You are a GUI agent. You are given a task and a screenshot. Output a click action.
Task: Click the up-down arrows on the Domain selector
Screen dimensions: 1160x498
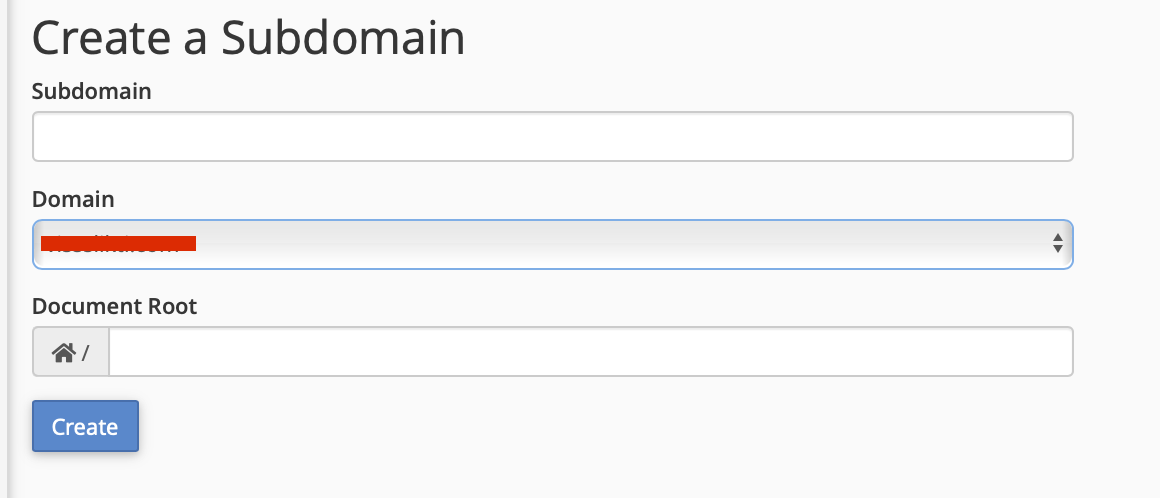pyautogui.click(x=1057, y=243)
